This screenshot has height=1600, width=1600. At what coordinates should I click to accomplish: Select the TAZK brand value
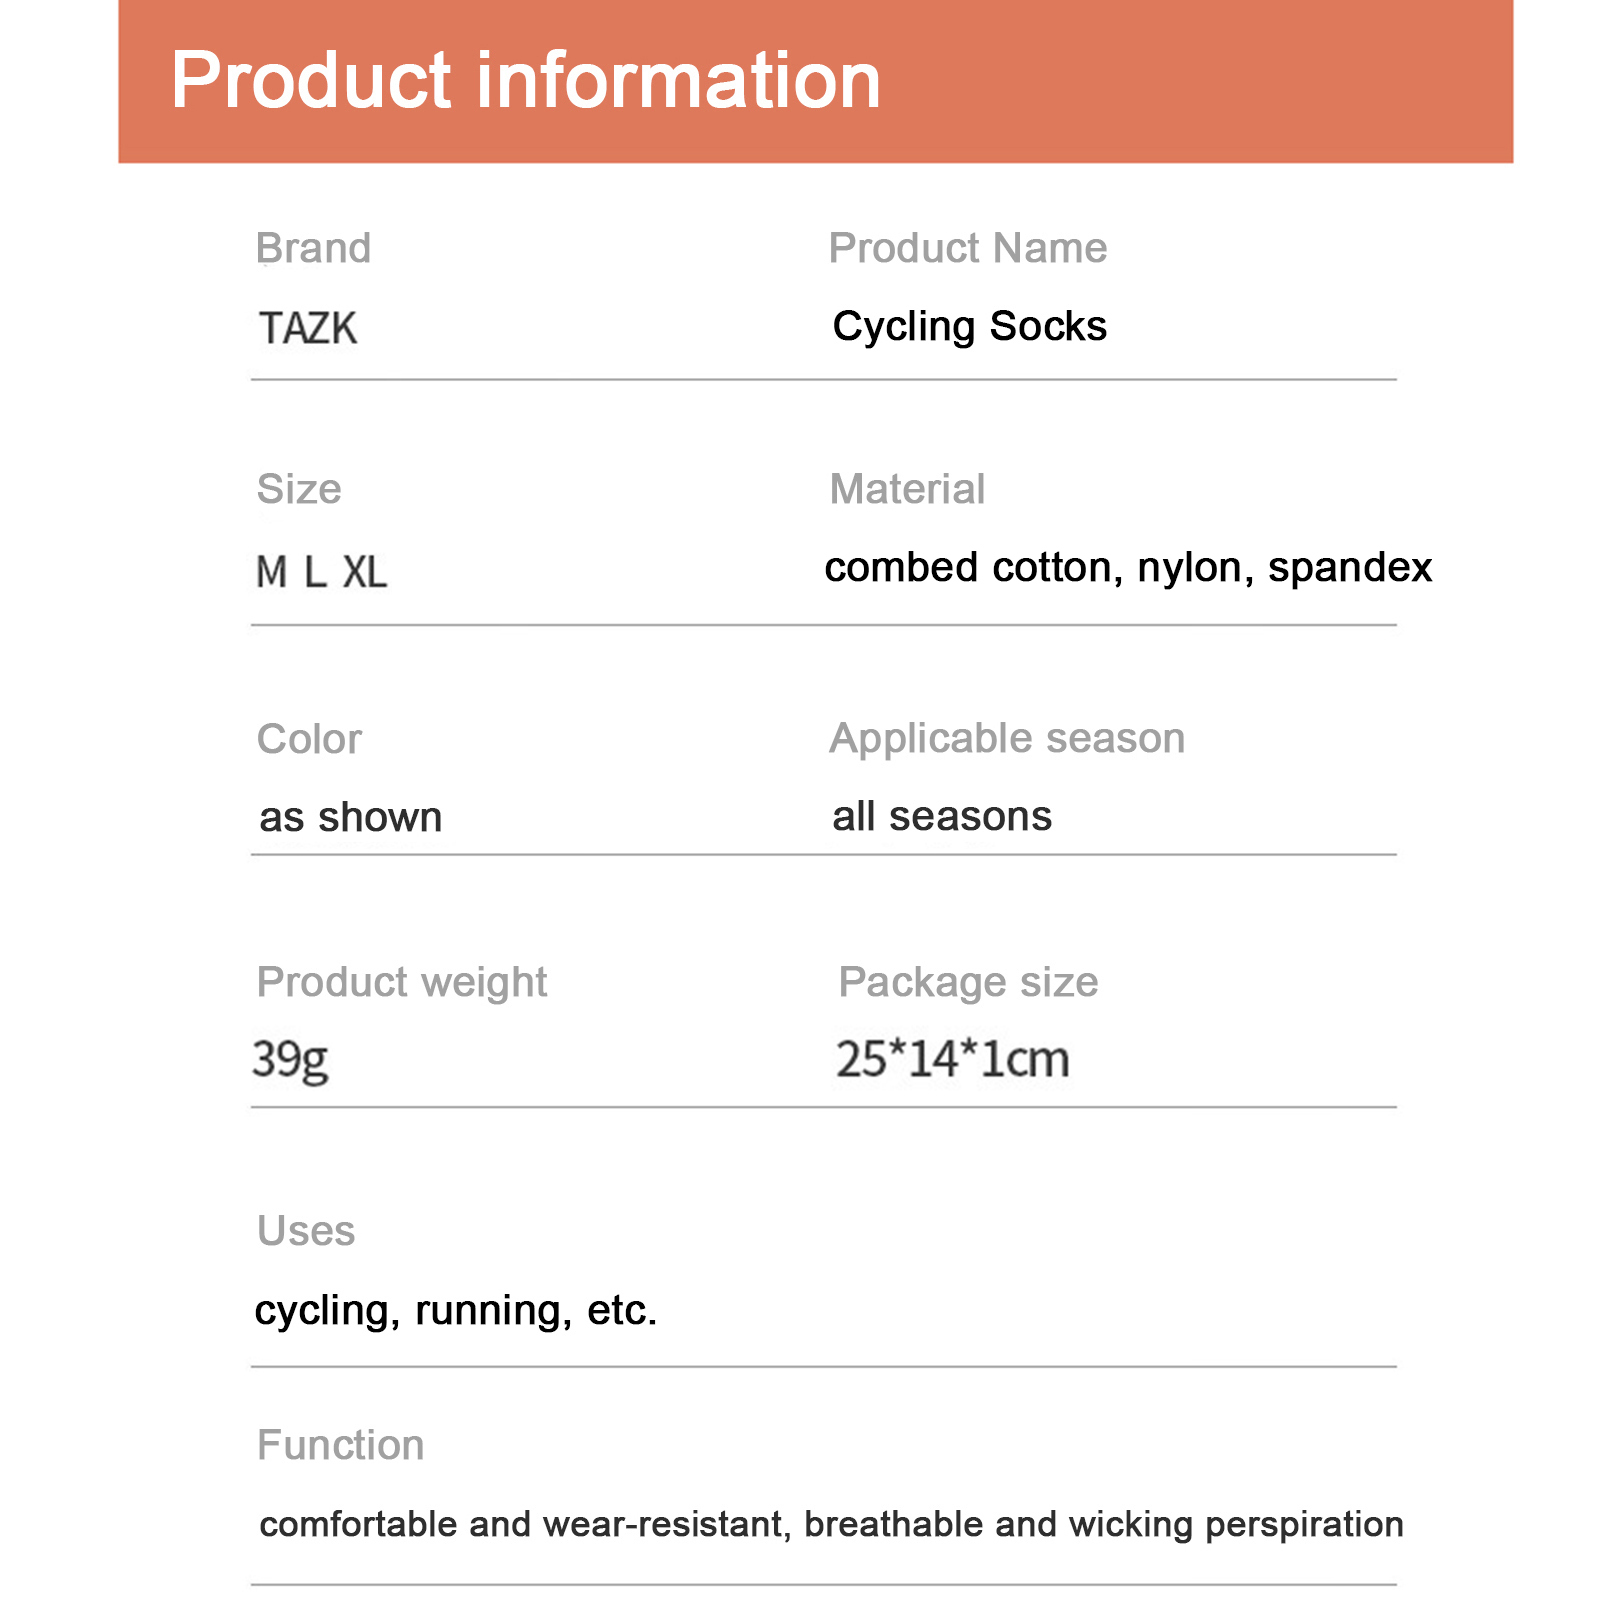click(308, 328)
